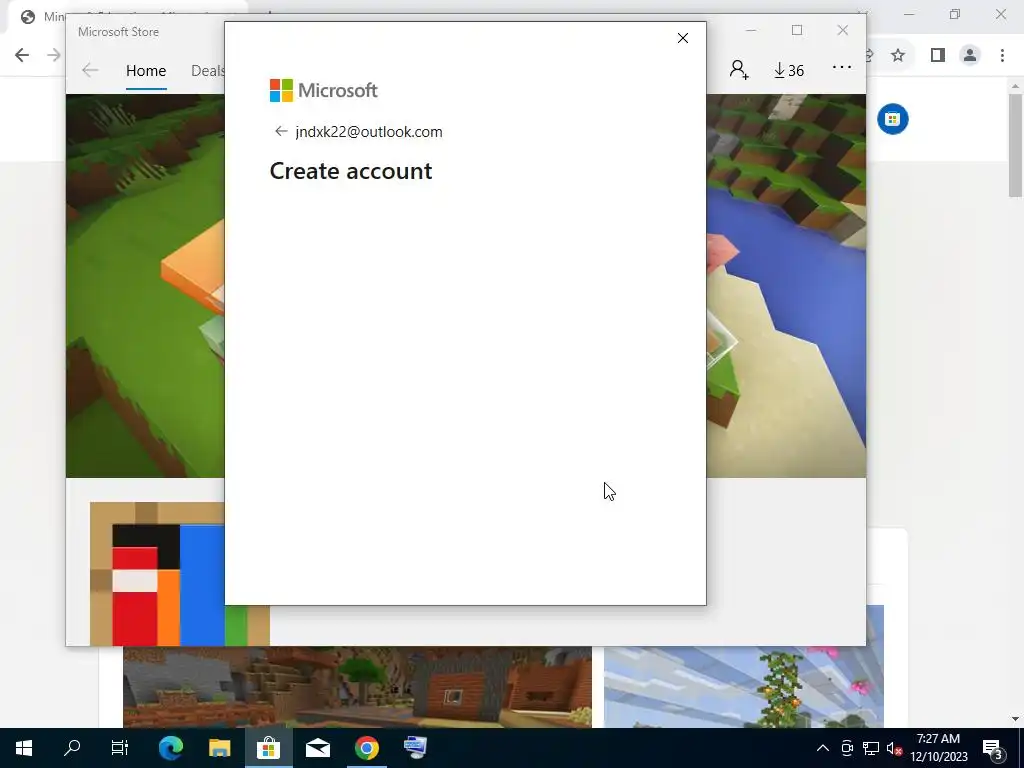The image size is (1024, 768).
Task: Open Chrome side panel
Action: 937,56
